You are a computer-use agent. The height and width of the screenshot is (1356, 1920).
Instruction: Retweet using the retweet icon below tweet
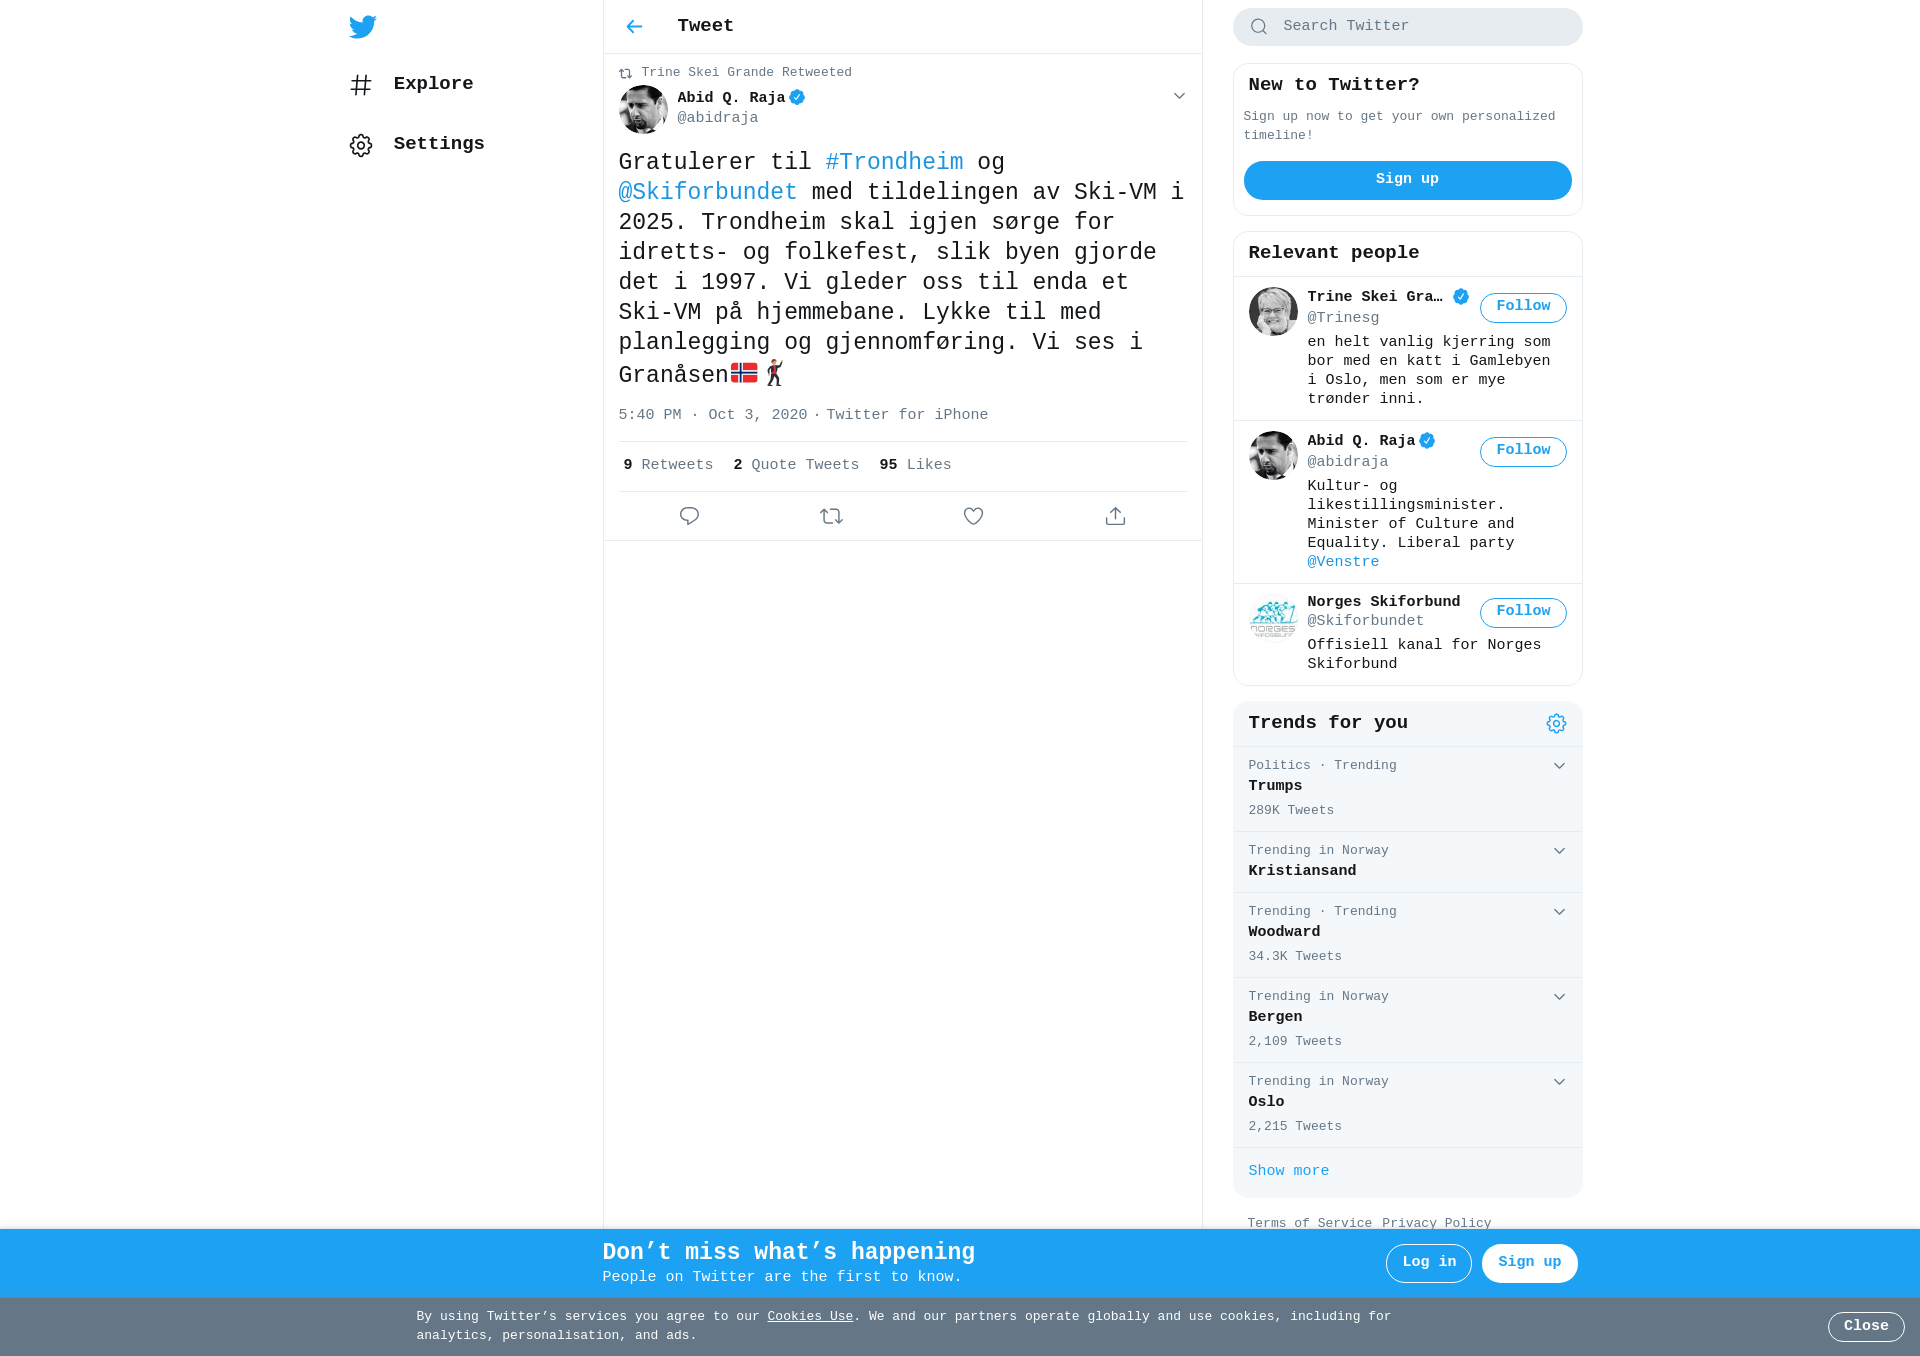coord(831,516)
